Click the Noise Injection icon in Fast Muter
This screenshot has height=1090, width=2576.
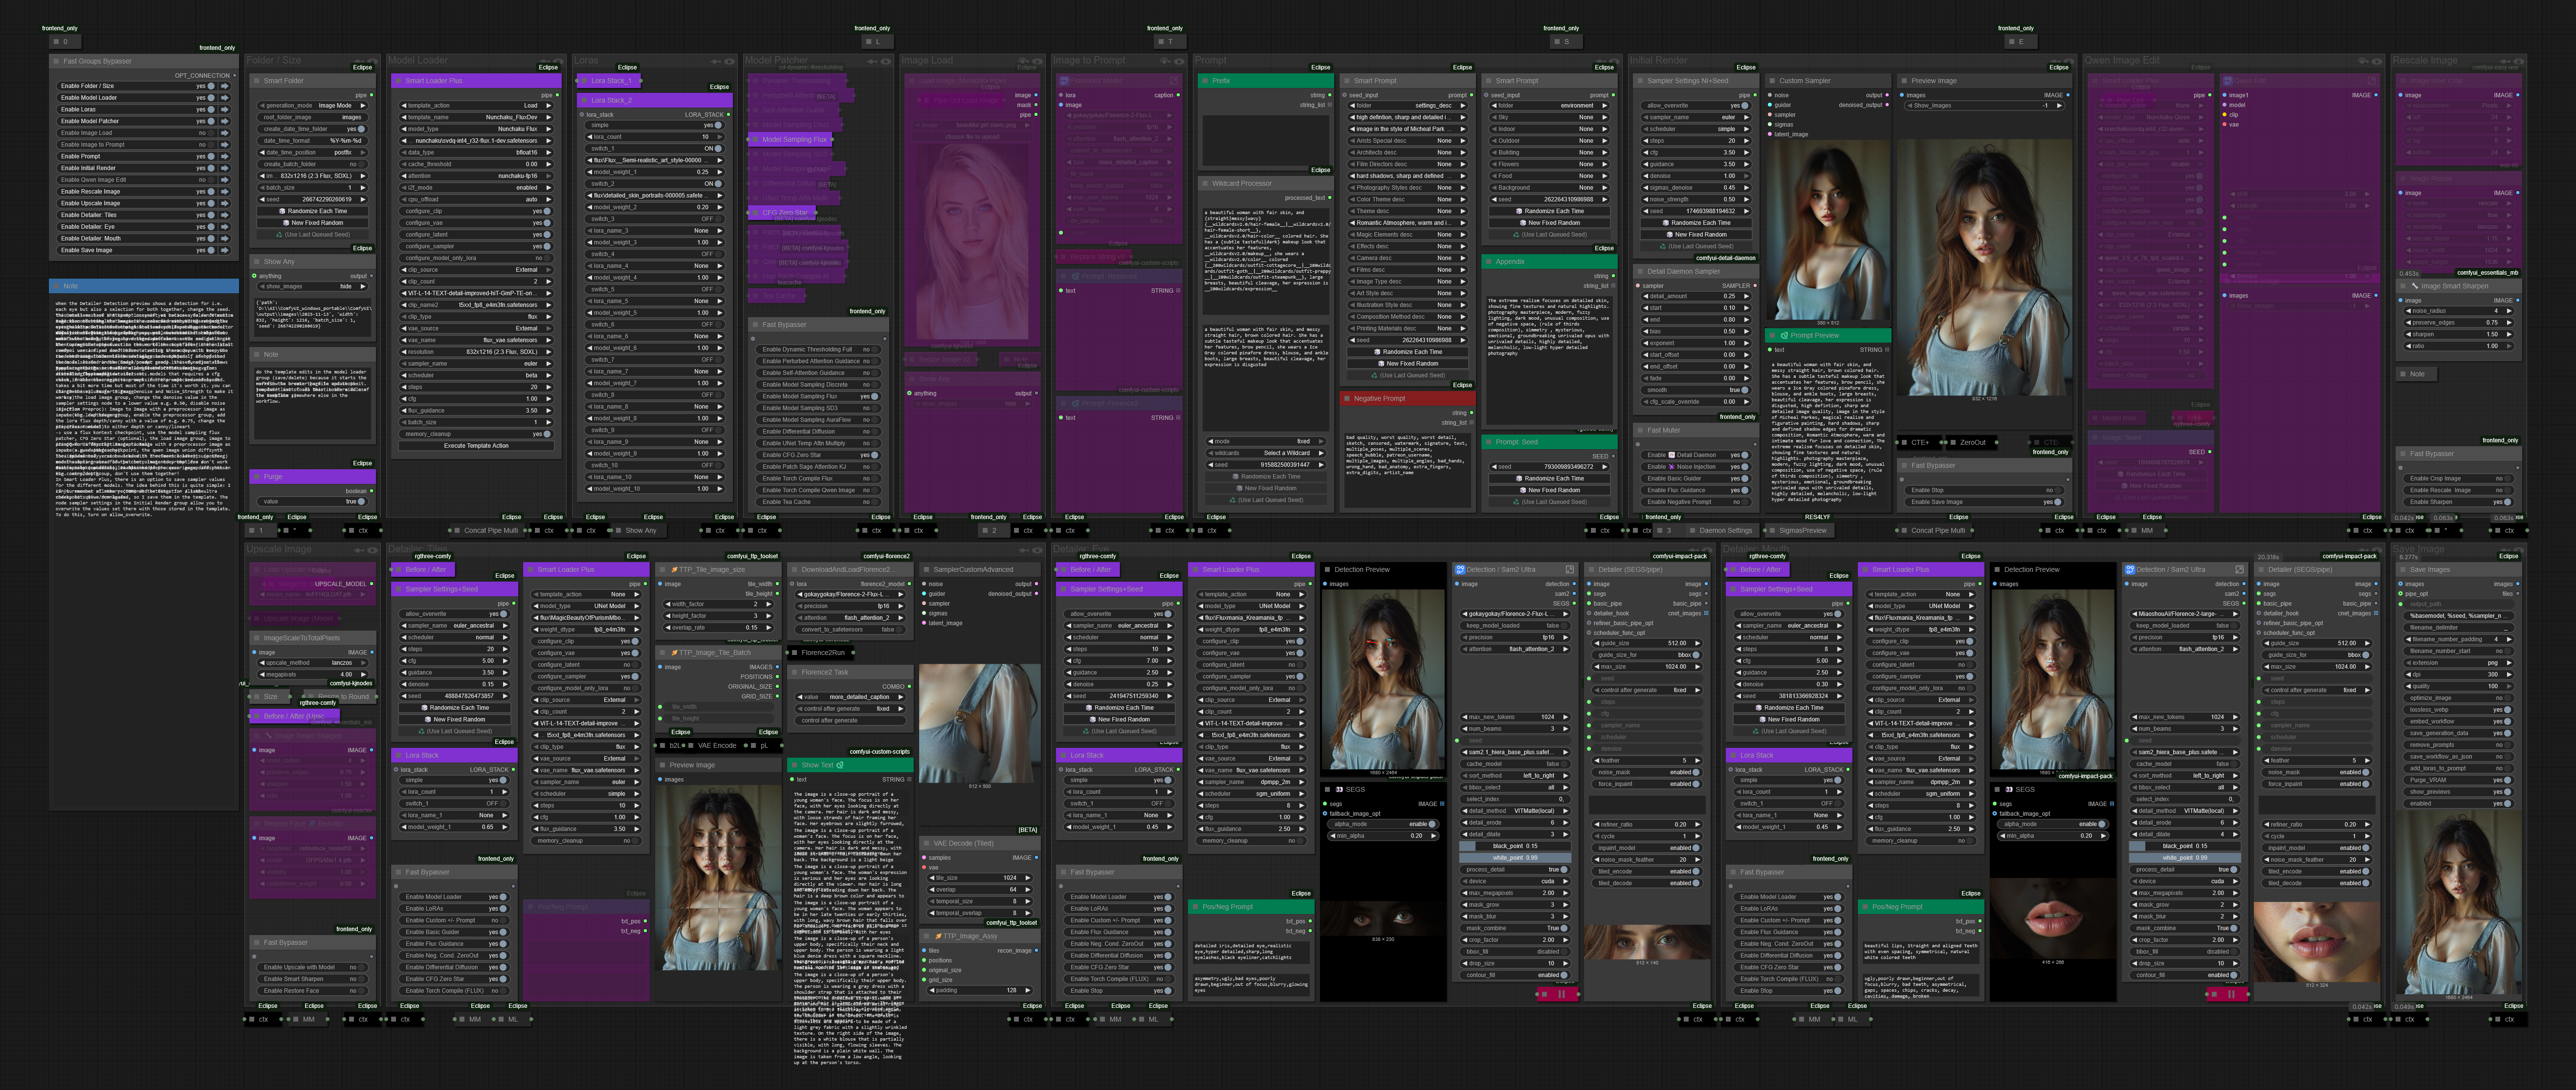point(1672,467)
